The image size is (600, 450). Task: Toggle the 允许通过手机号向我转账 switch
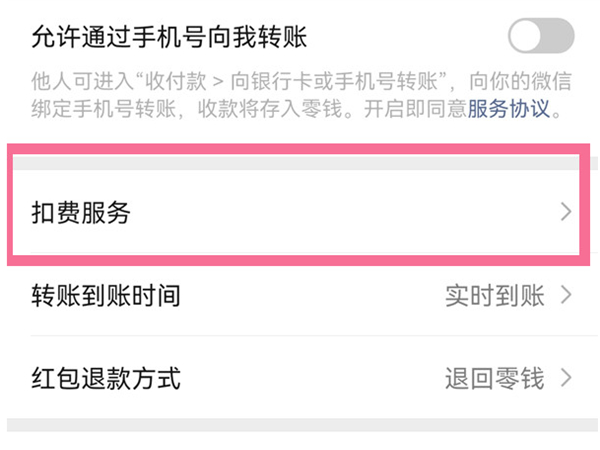541,37
